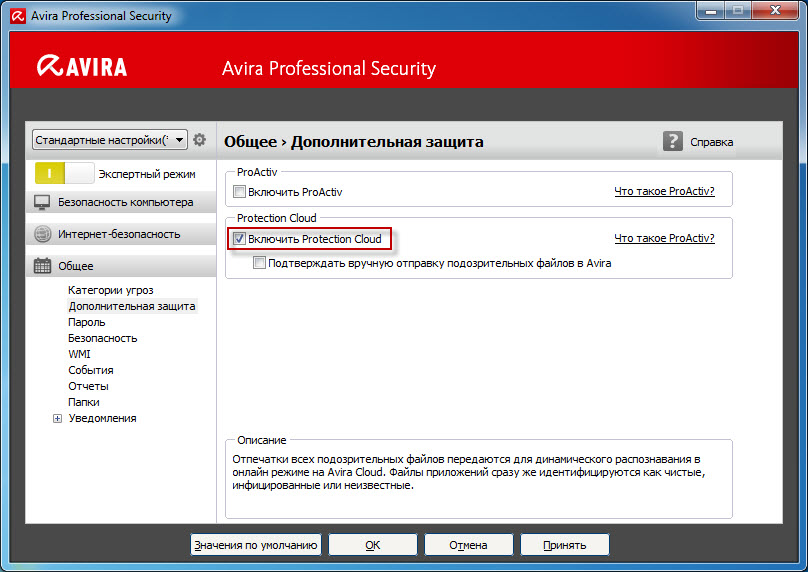
Task: Check Подтверждать вручную отправку подозрительных файлов
Action: click(x=259, y=263)
